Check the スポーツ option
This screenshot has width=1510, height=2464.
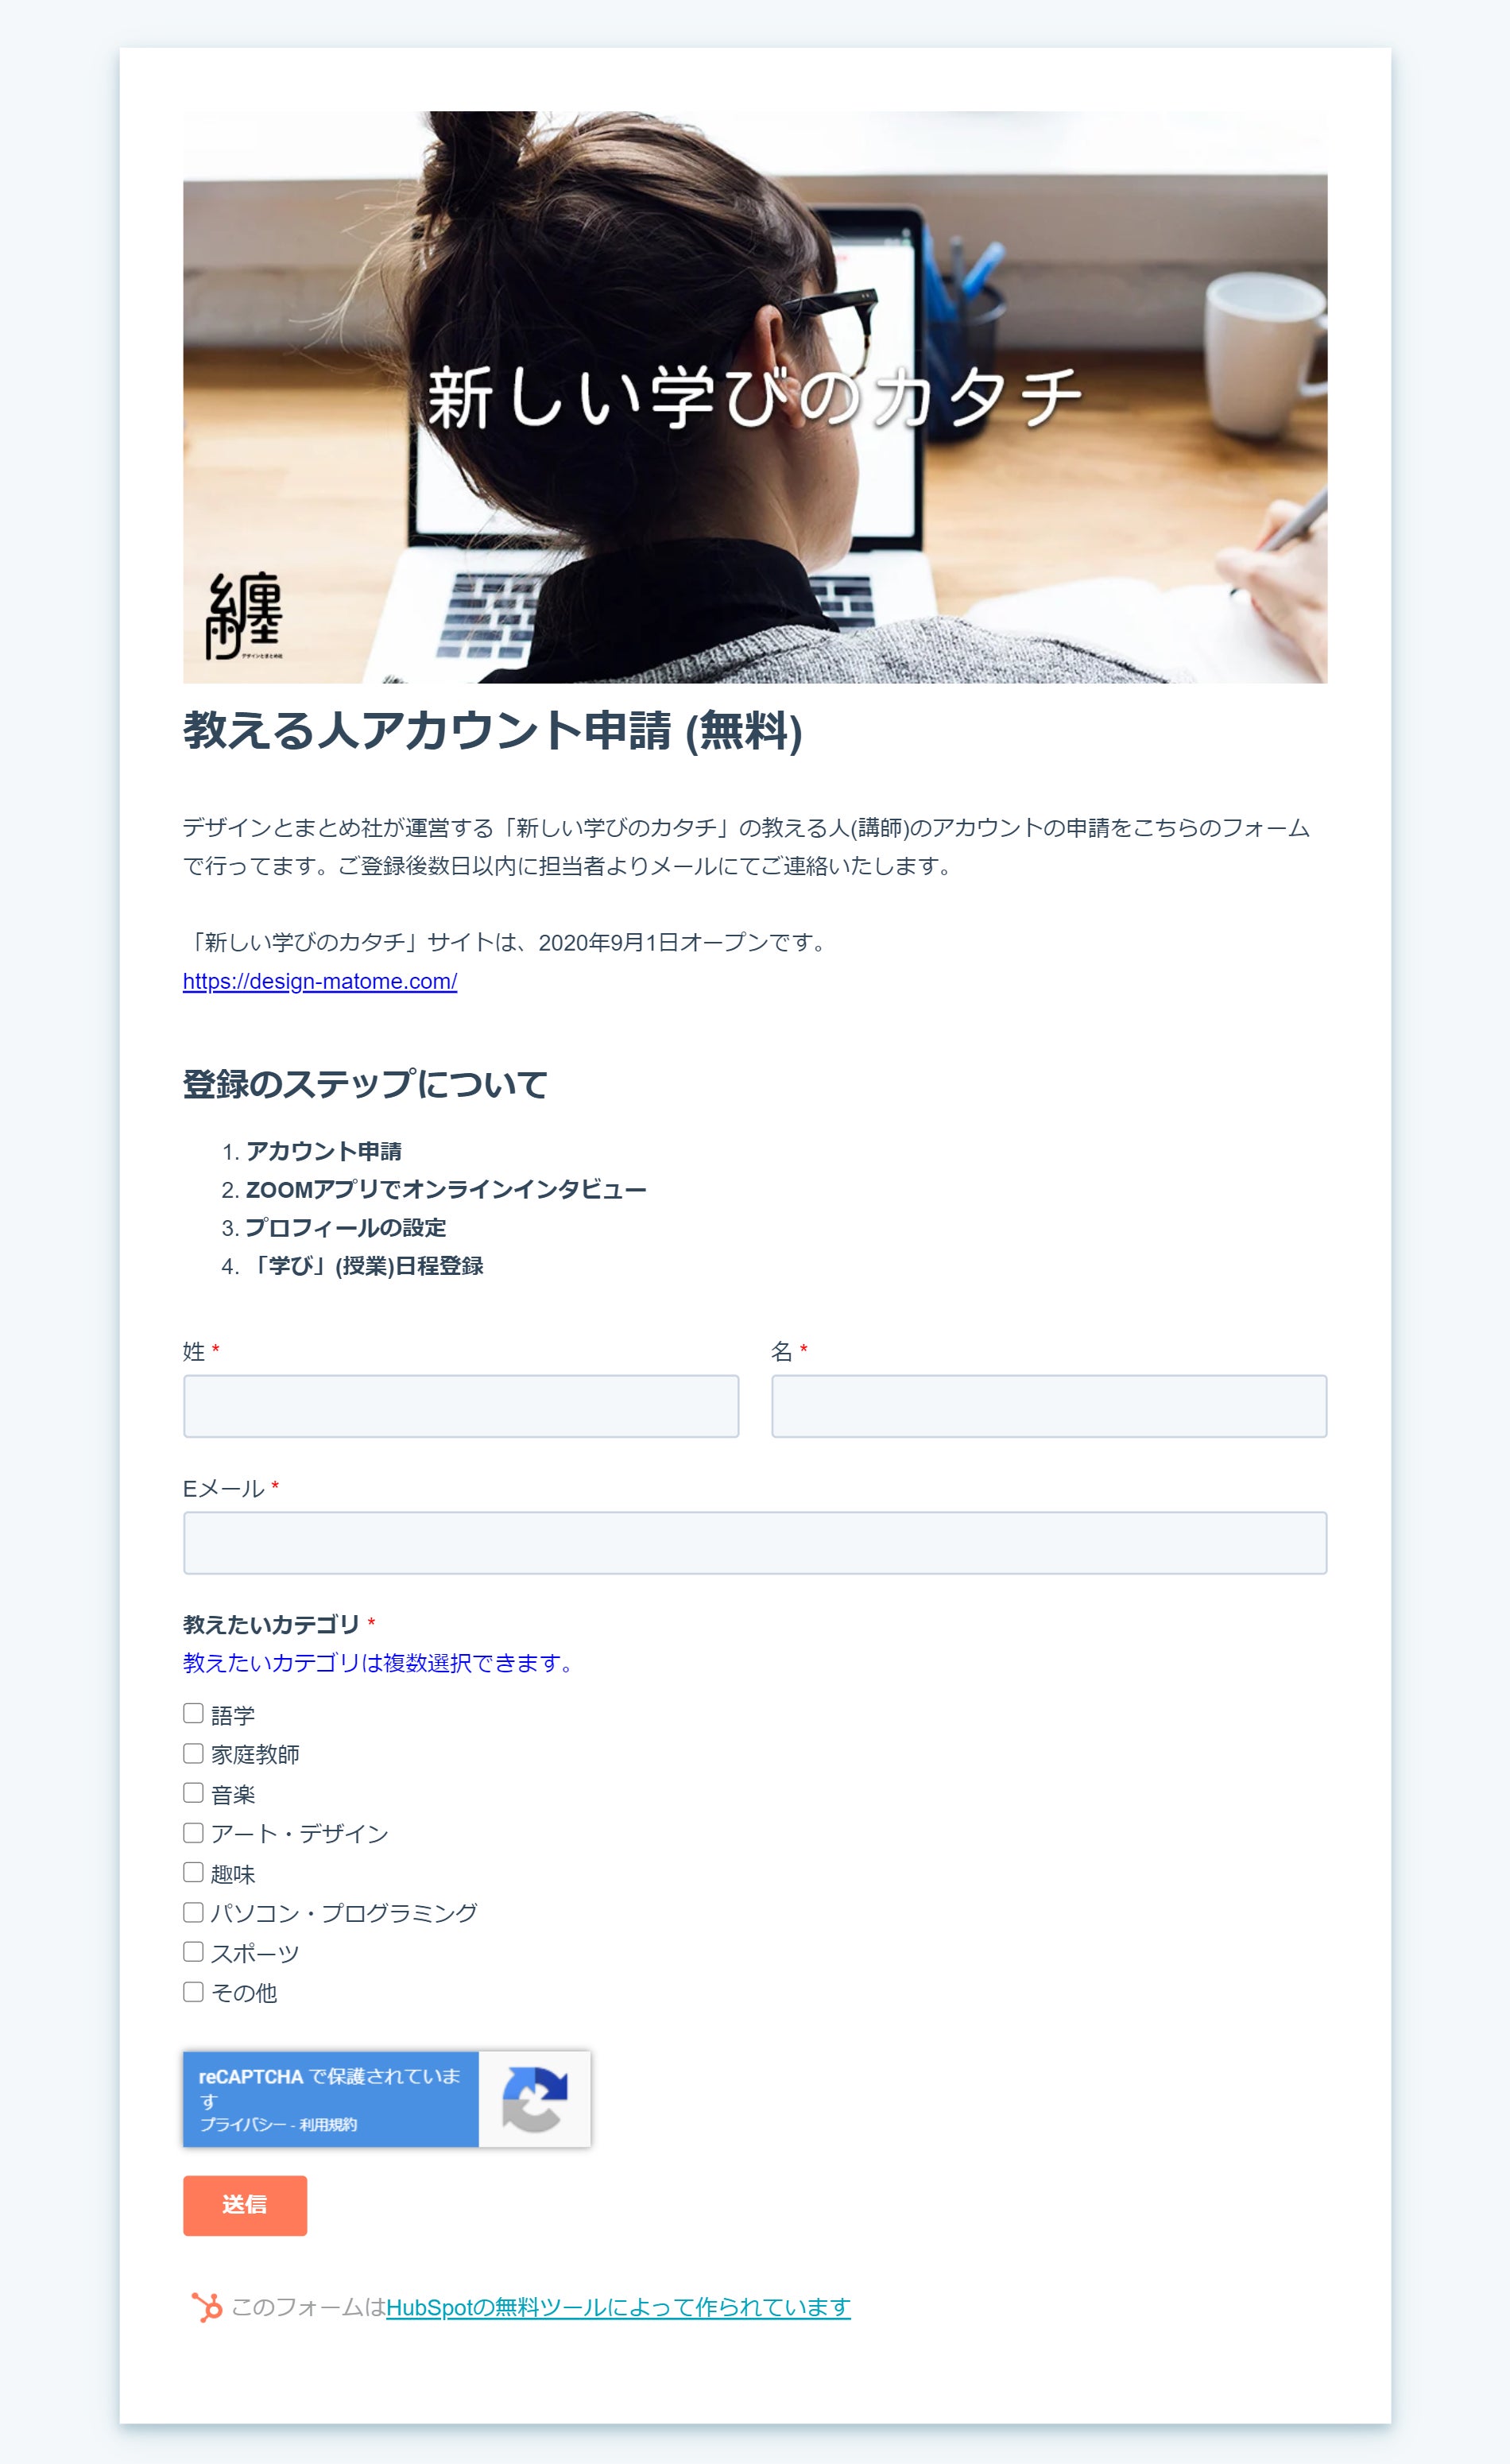click(x=193, y=1952)
